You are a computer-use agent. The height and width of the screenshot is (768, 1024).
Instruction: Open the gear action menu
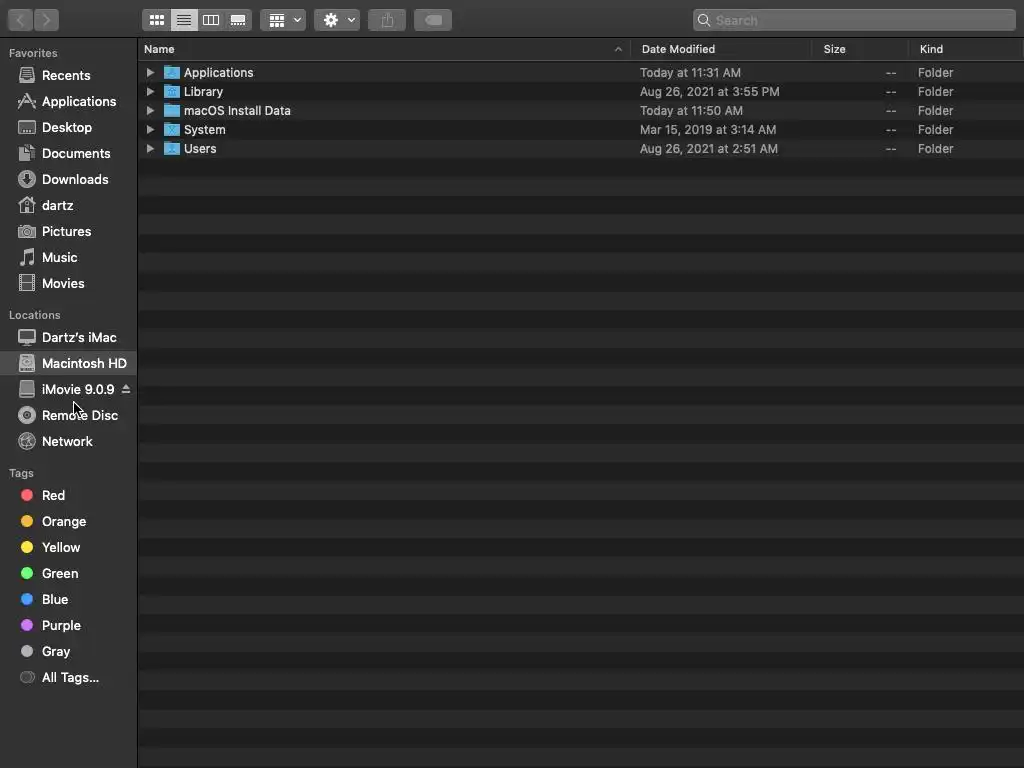[x=337, y=20]
